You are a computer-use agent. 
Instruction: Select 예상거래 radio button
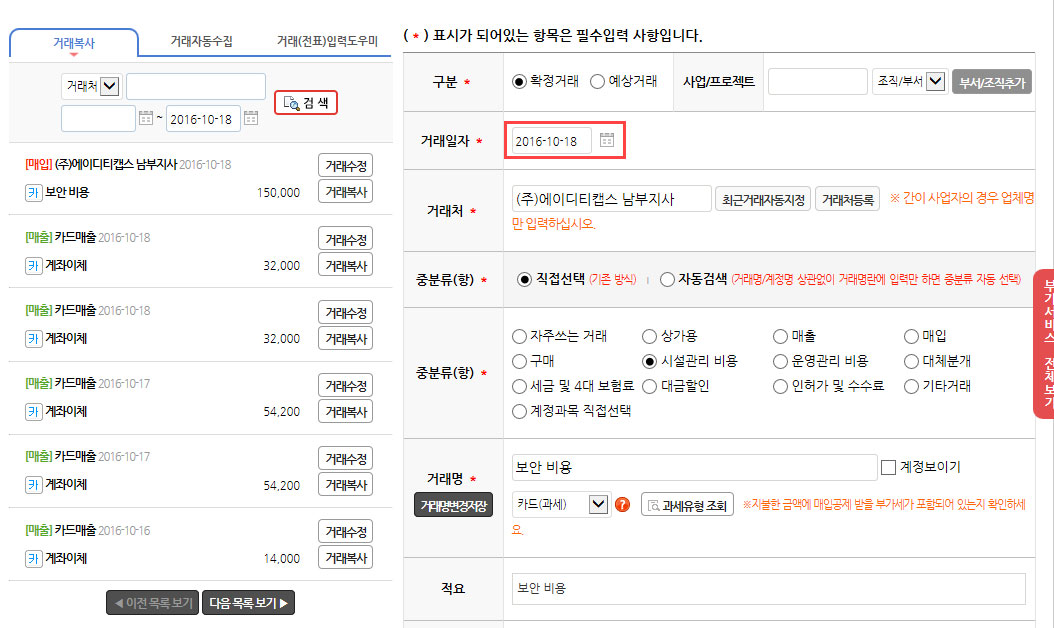(x=597, y=81)
